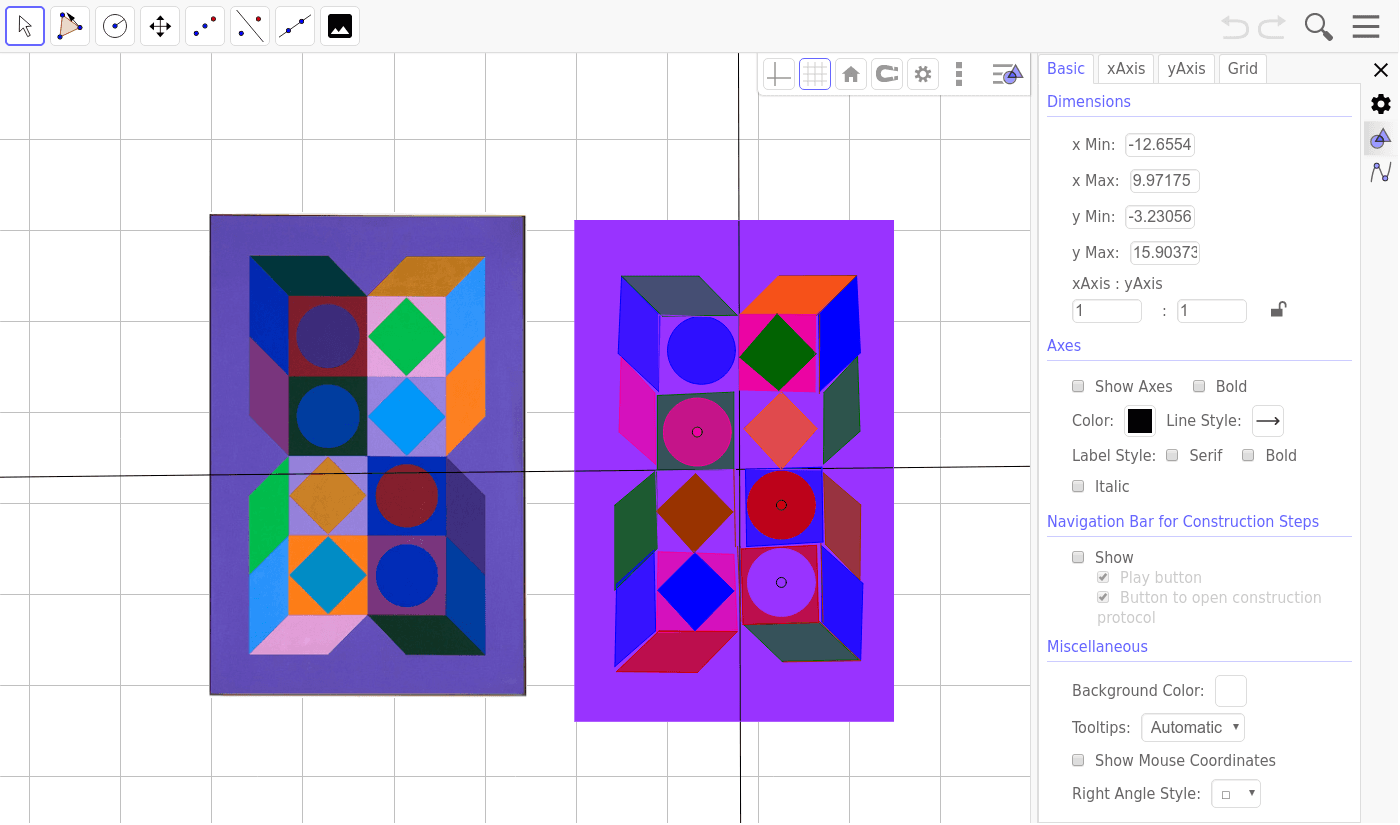Image resolution: width=1400 pixels, height=825 pixels.
Task: Click the Redo arrow
Action: pos(1272,27)
